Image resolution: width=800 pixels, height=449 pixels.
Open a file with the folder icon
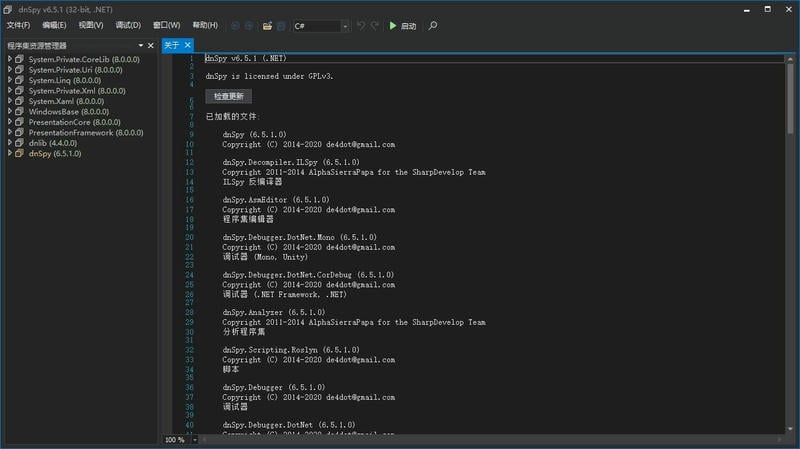click(x=267, y=26)
